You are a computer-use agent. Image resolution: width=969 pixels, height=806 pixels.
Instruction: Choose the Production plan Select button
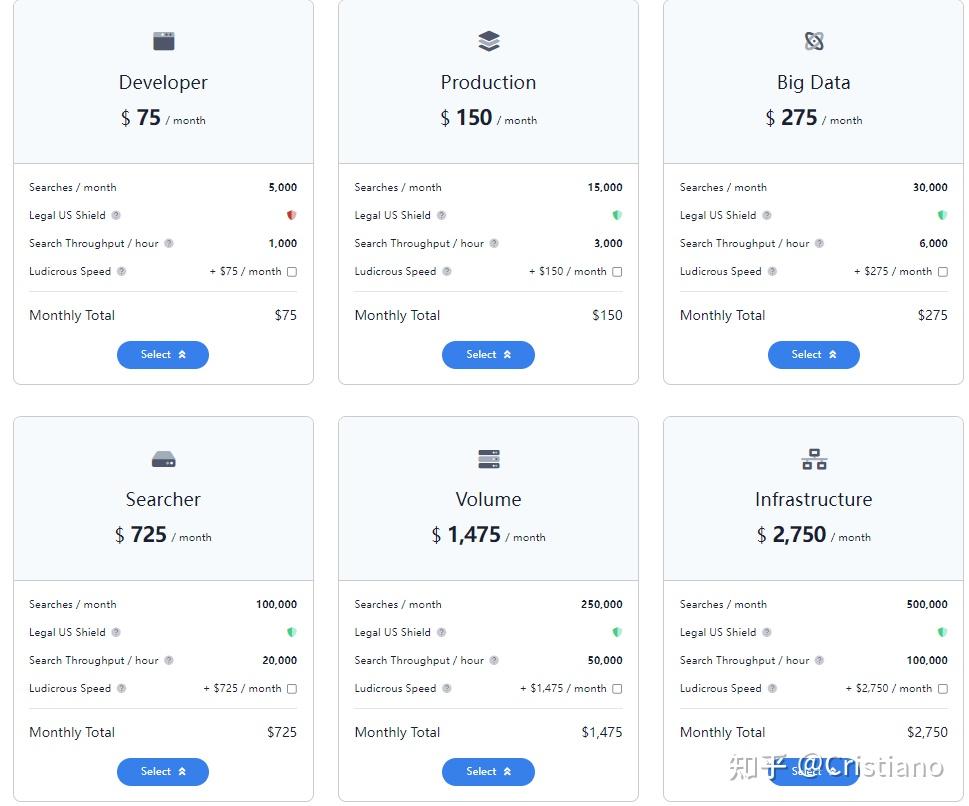(x=488, y=355)
